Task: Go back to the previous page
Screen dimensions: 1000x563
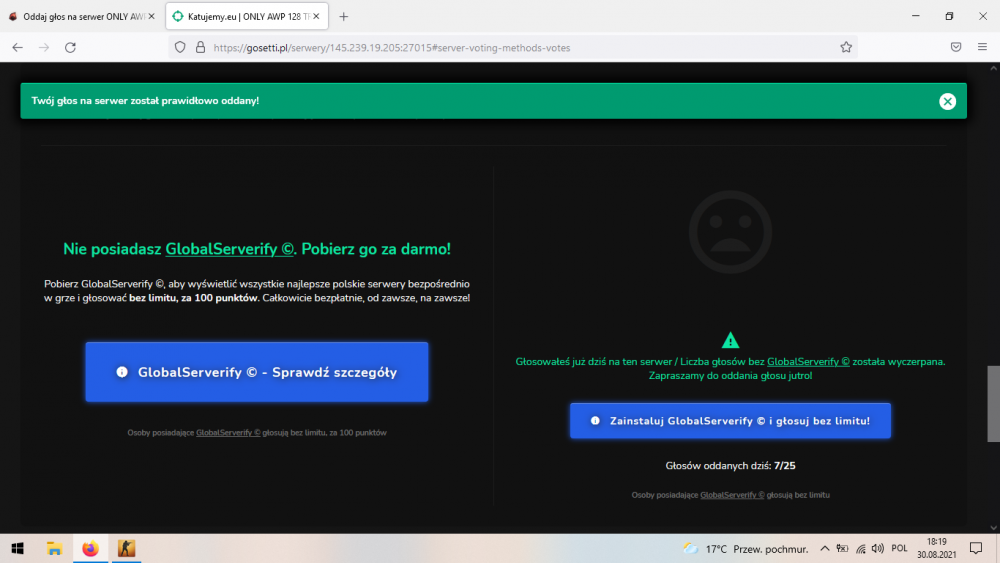Action: tap(17, 47)
